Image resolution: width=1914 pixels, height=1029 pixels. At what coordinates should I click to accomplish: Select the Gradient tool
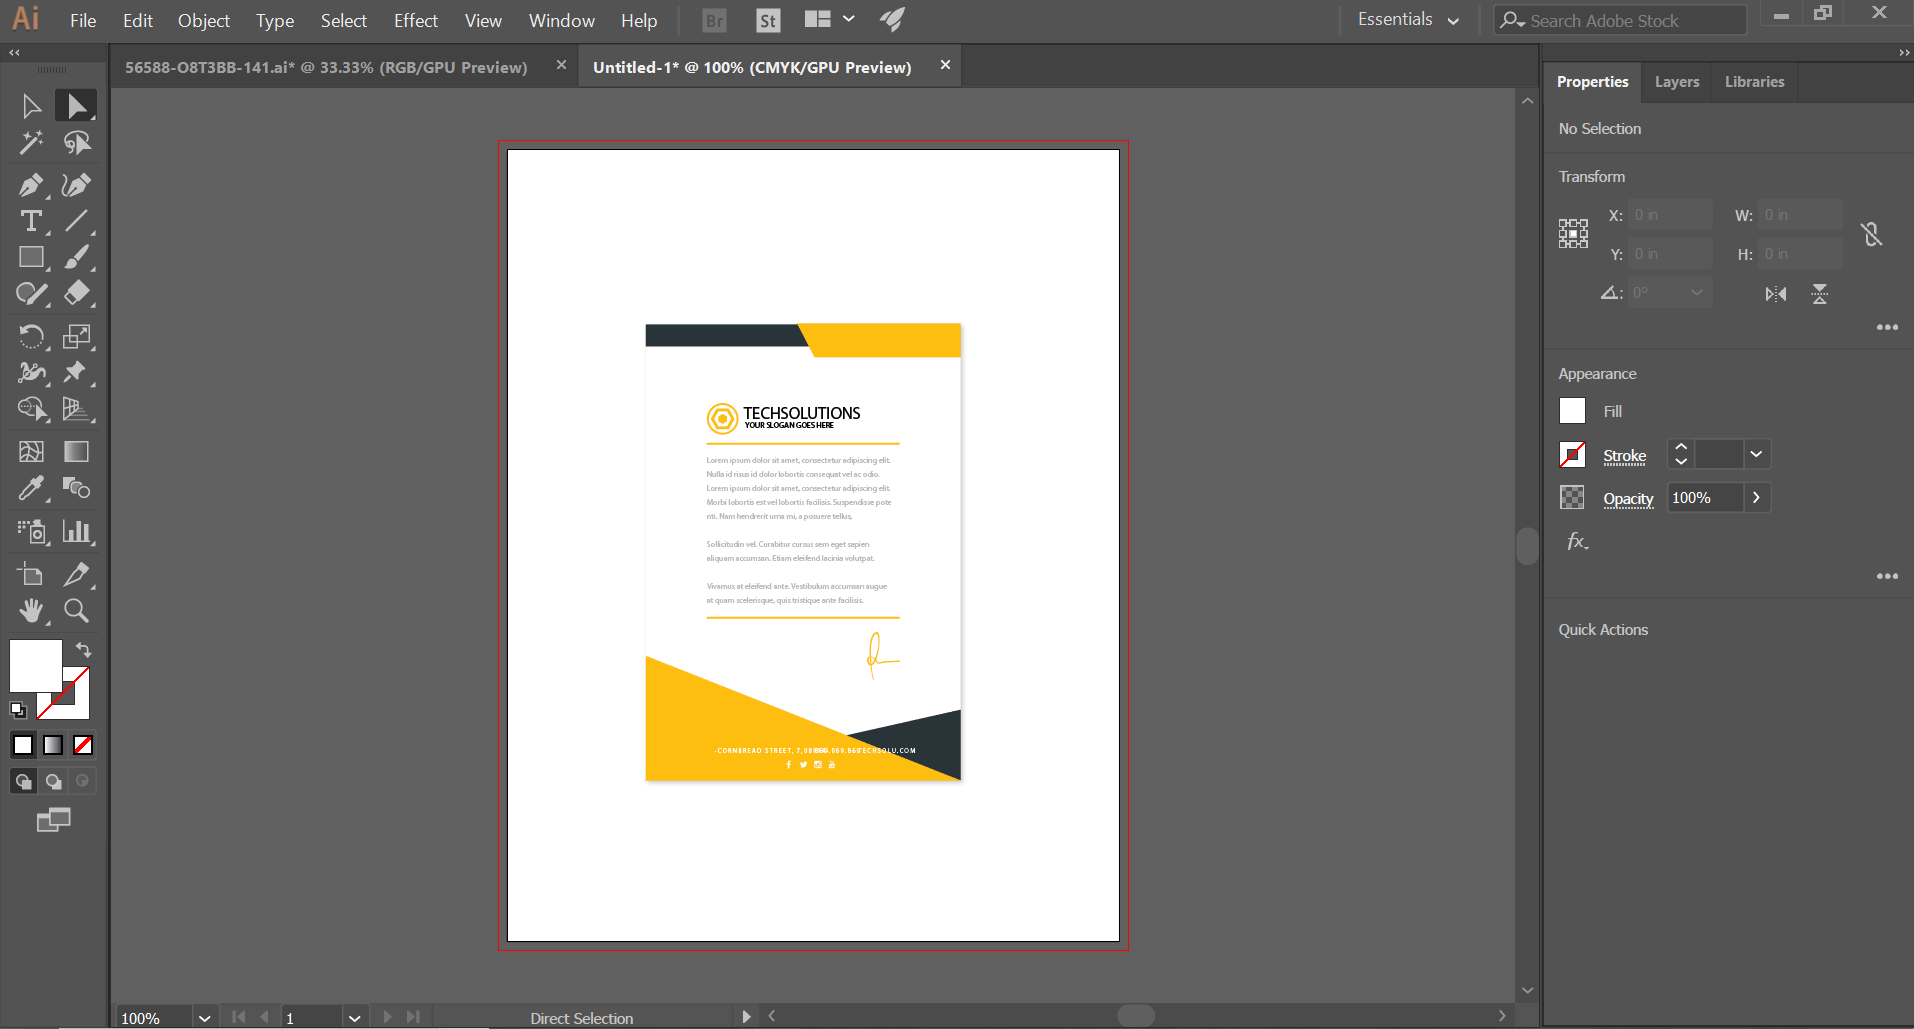(x=76, y=452)
